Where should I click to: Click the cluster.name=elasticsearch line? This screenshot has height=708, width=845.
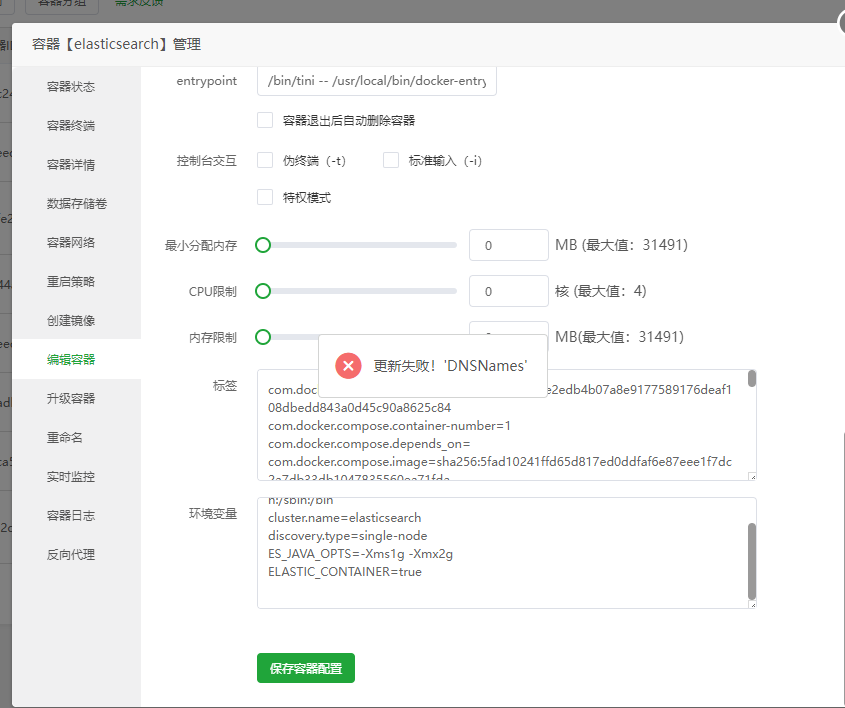tap(345, 518)
